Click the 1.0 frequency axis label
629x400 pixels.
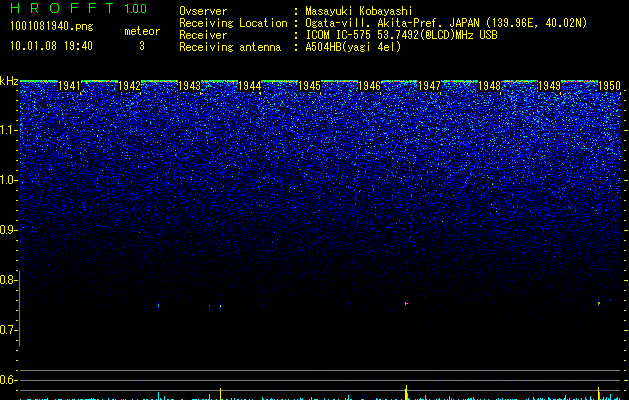[8, 180]
